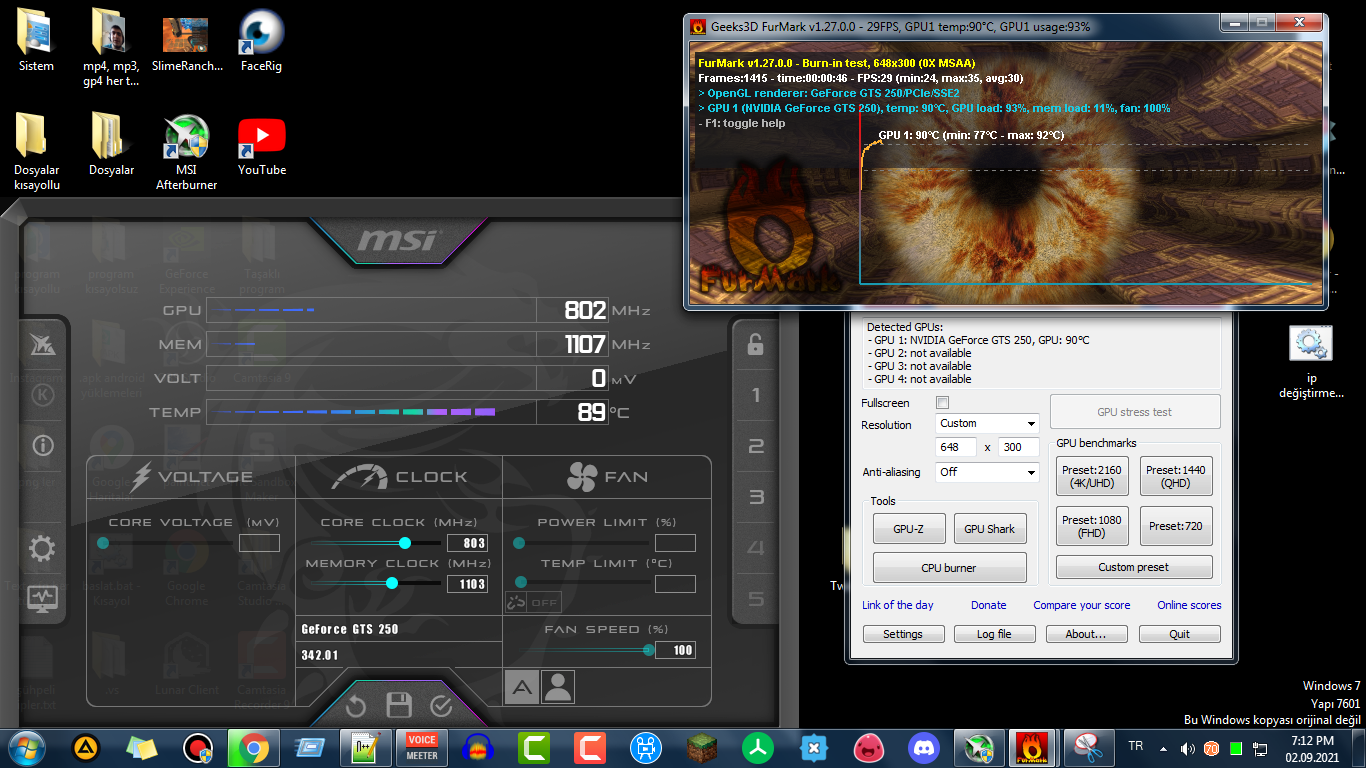
Task: Run the Preset:2160 (4K/UHD) benchmark
Action: coord(1092,476)
